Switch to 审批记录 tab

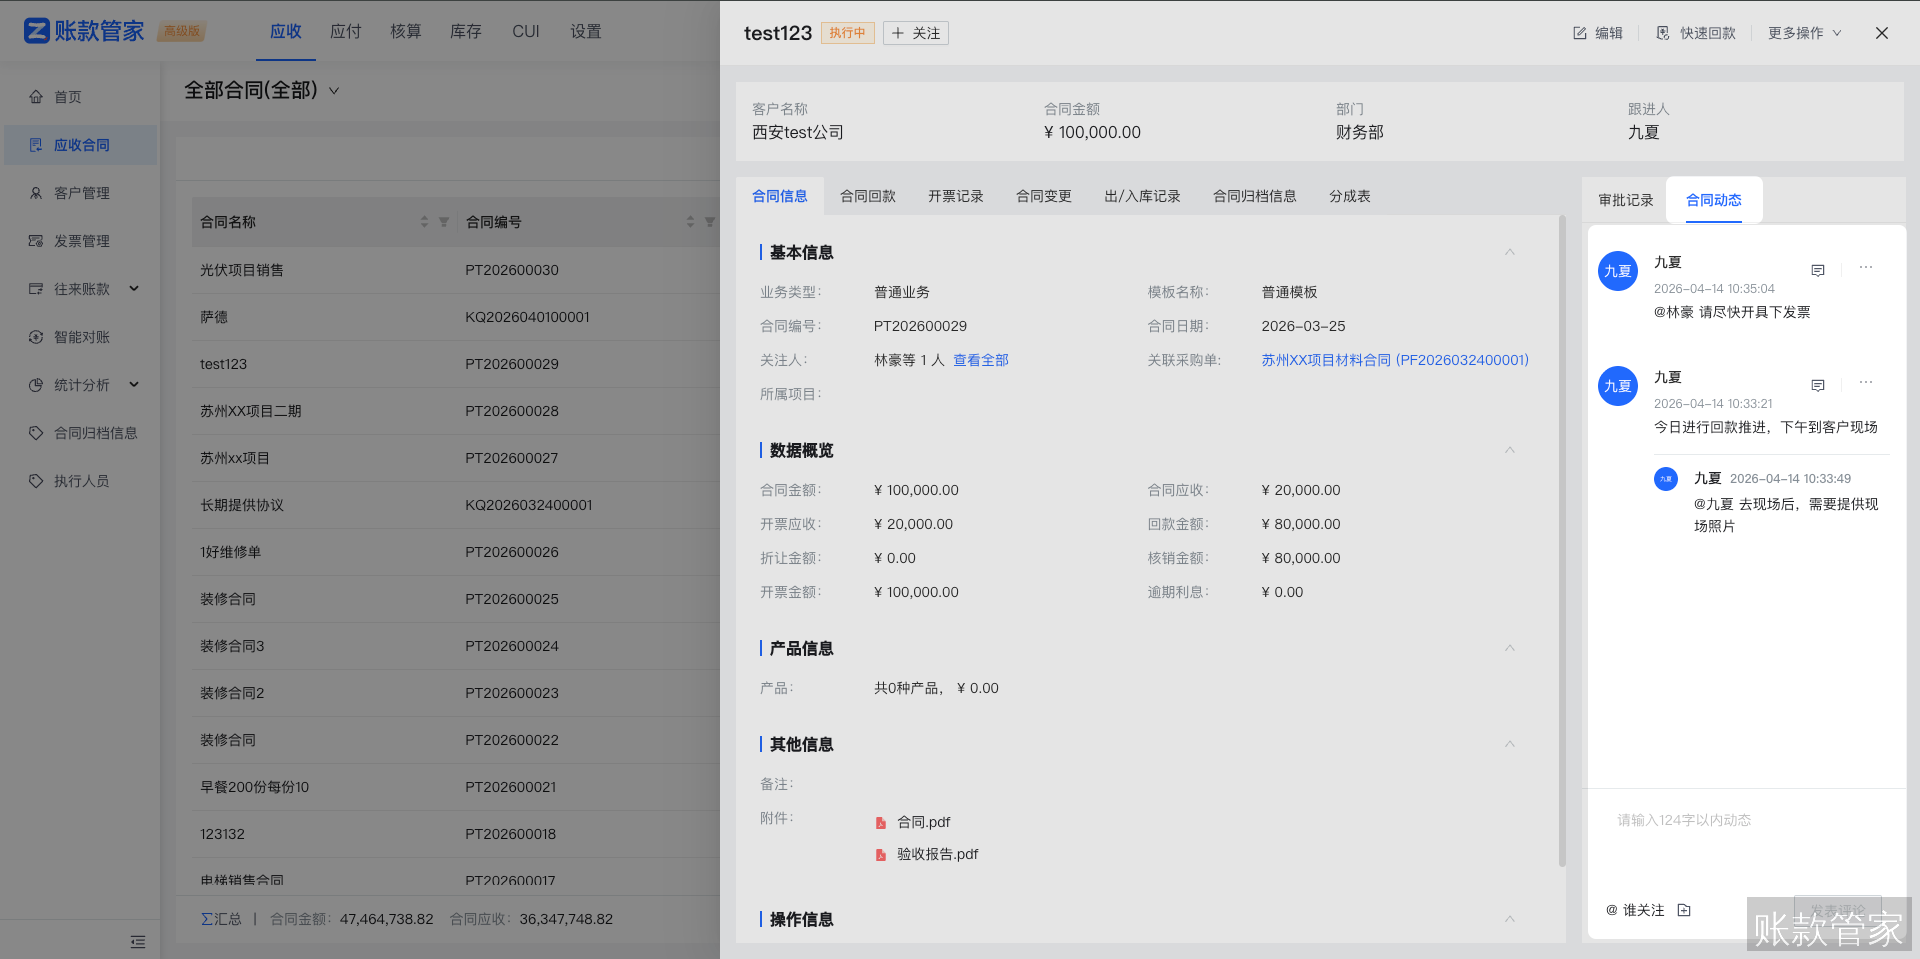pyautogui.click(x=1626, y=200)
